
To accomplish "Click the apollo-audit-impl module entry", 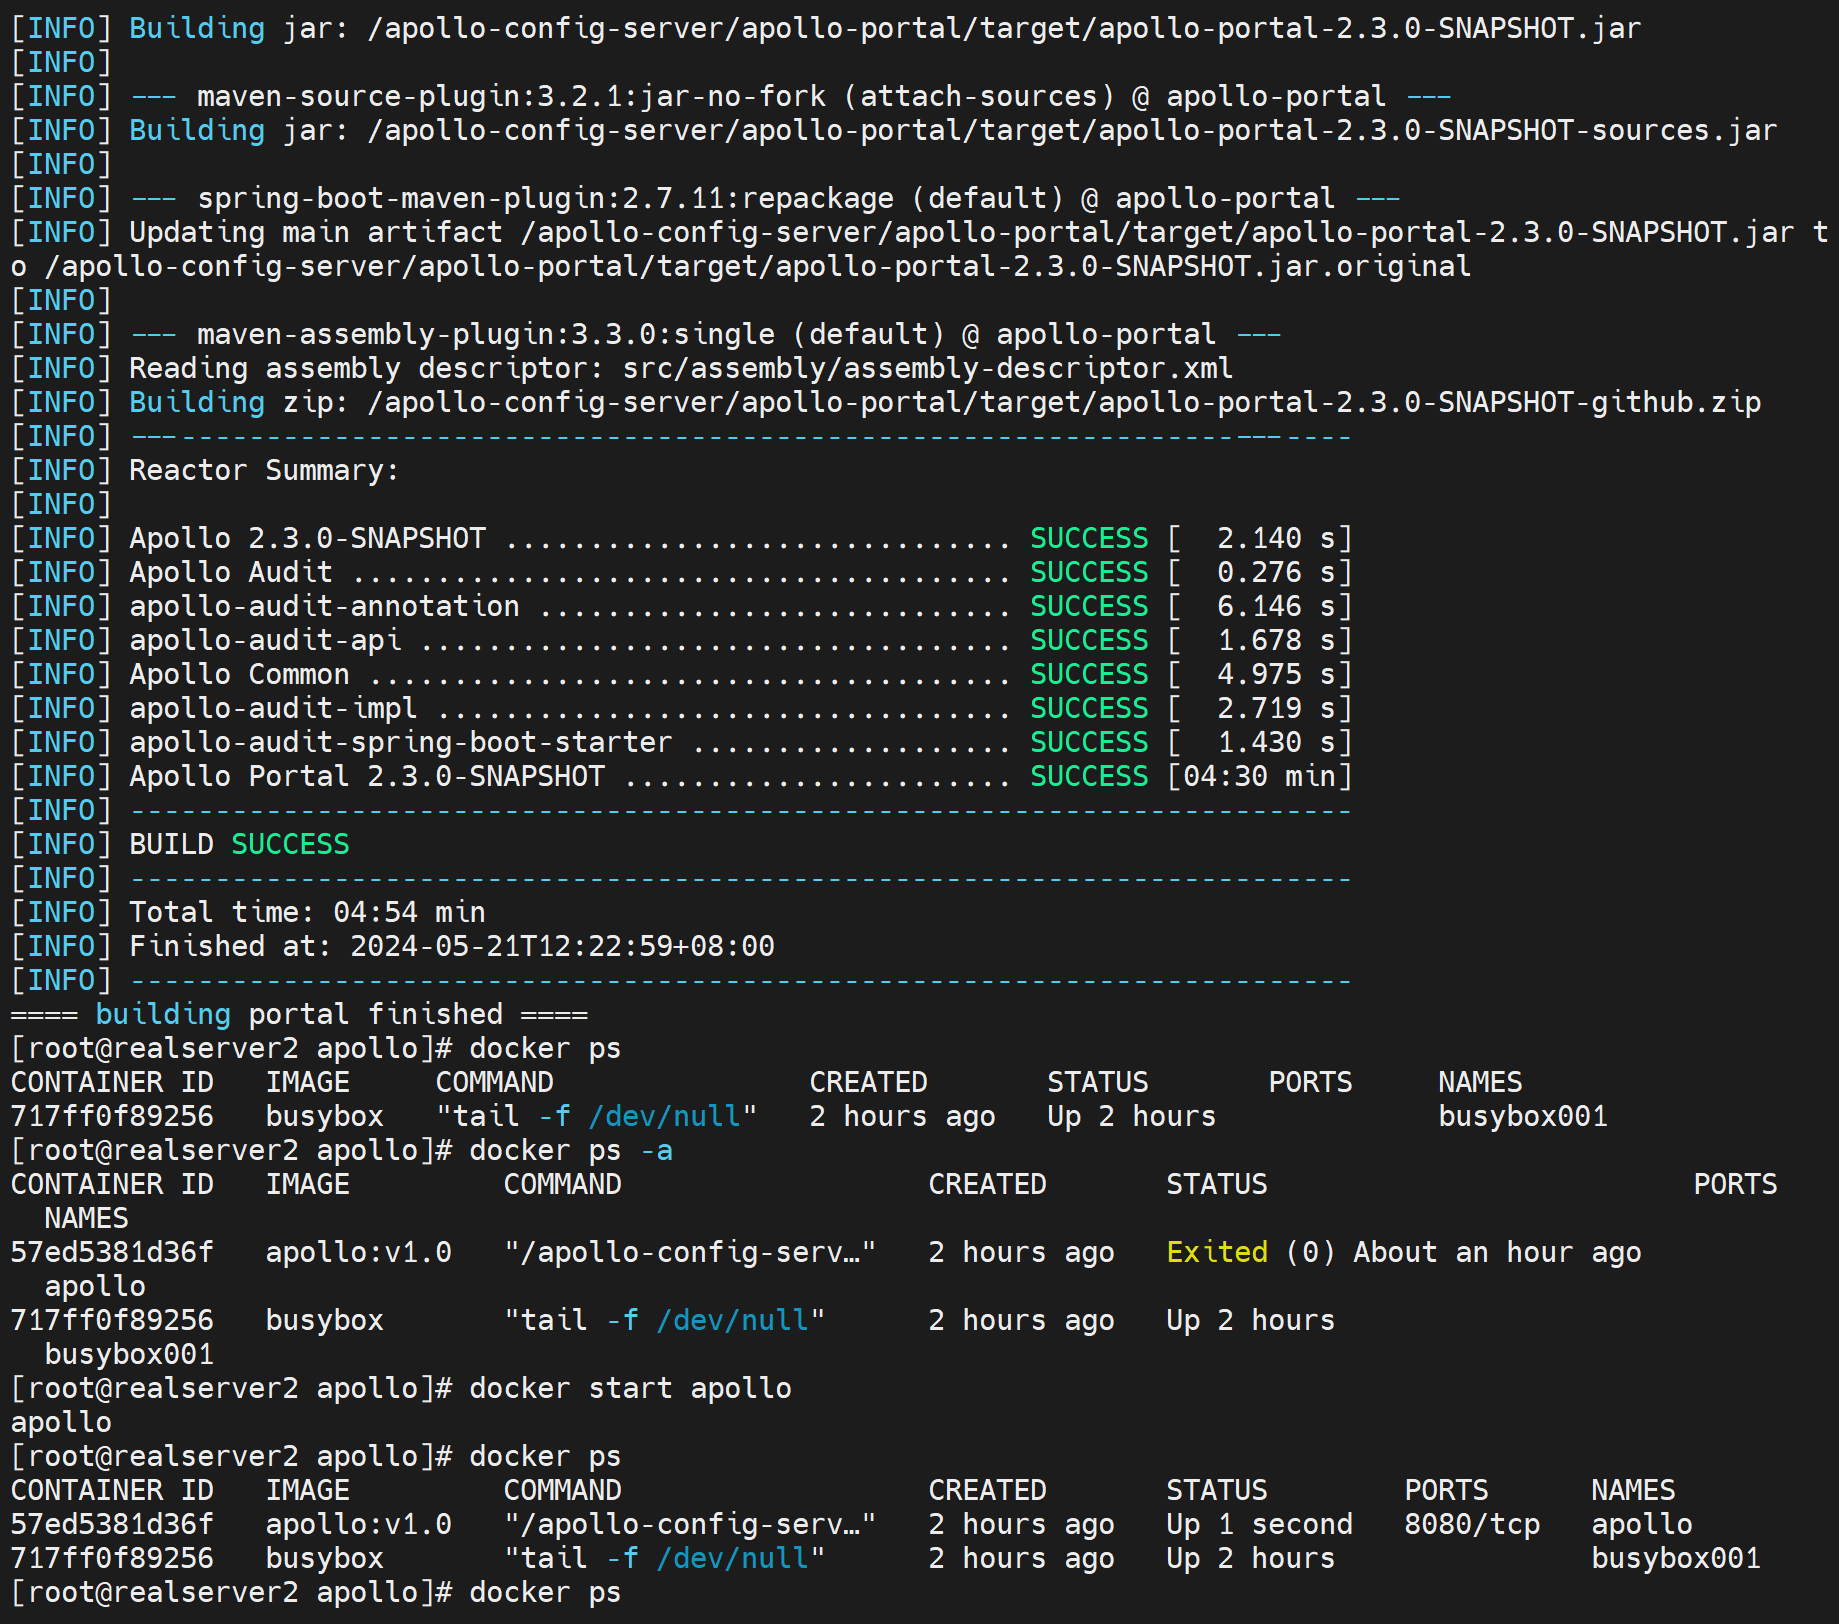I will 273,708.
